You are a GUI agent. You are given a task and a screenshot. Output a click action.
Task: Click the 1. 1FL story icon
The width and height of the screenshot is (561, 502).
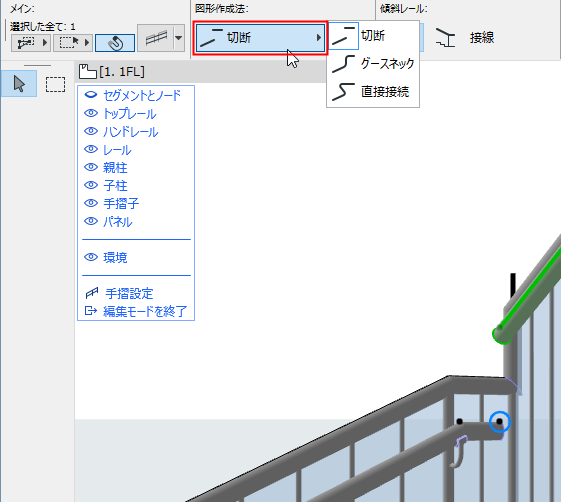pyautogui.click(x=88, y=72)
